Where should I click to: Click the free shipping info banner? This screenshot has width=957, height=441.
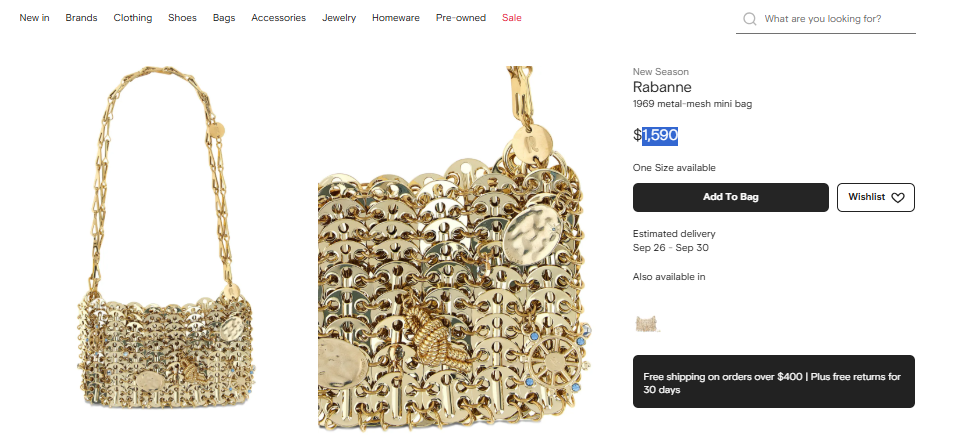coord(773,381)
